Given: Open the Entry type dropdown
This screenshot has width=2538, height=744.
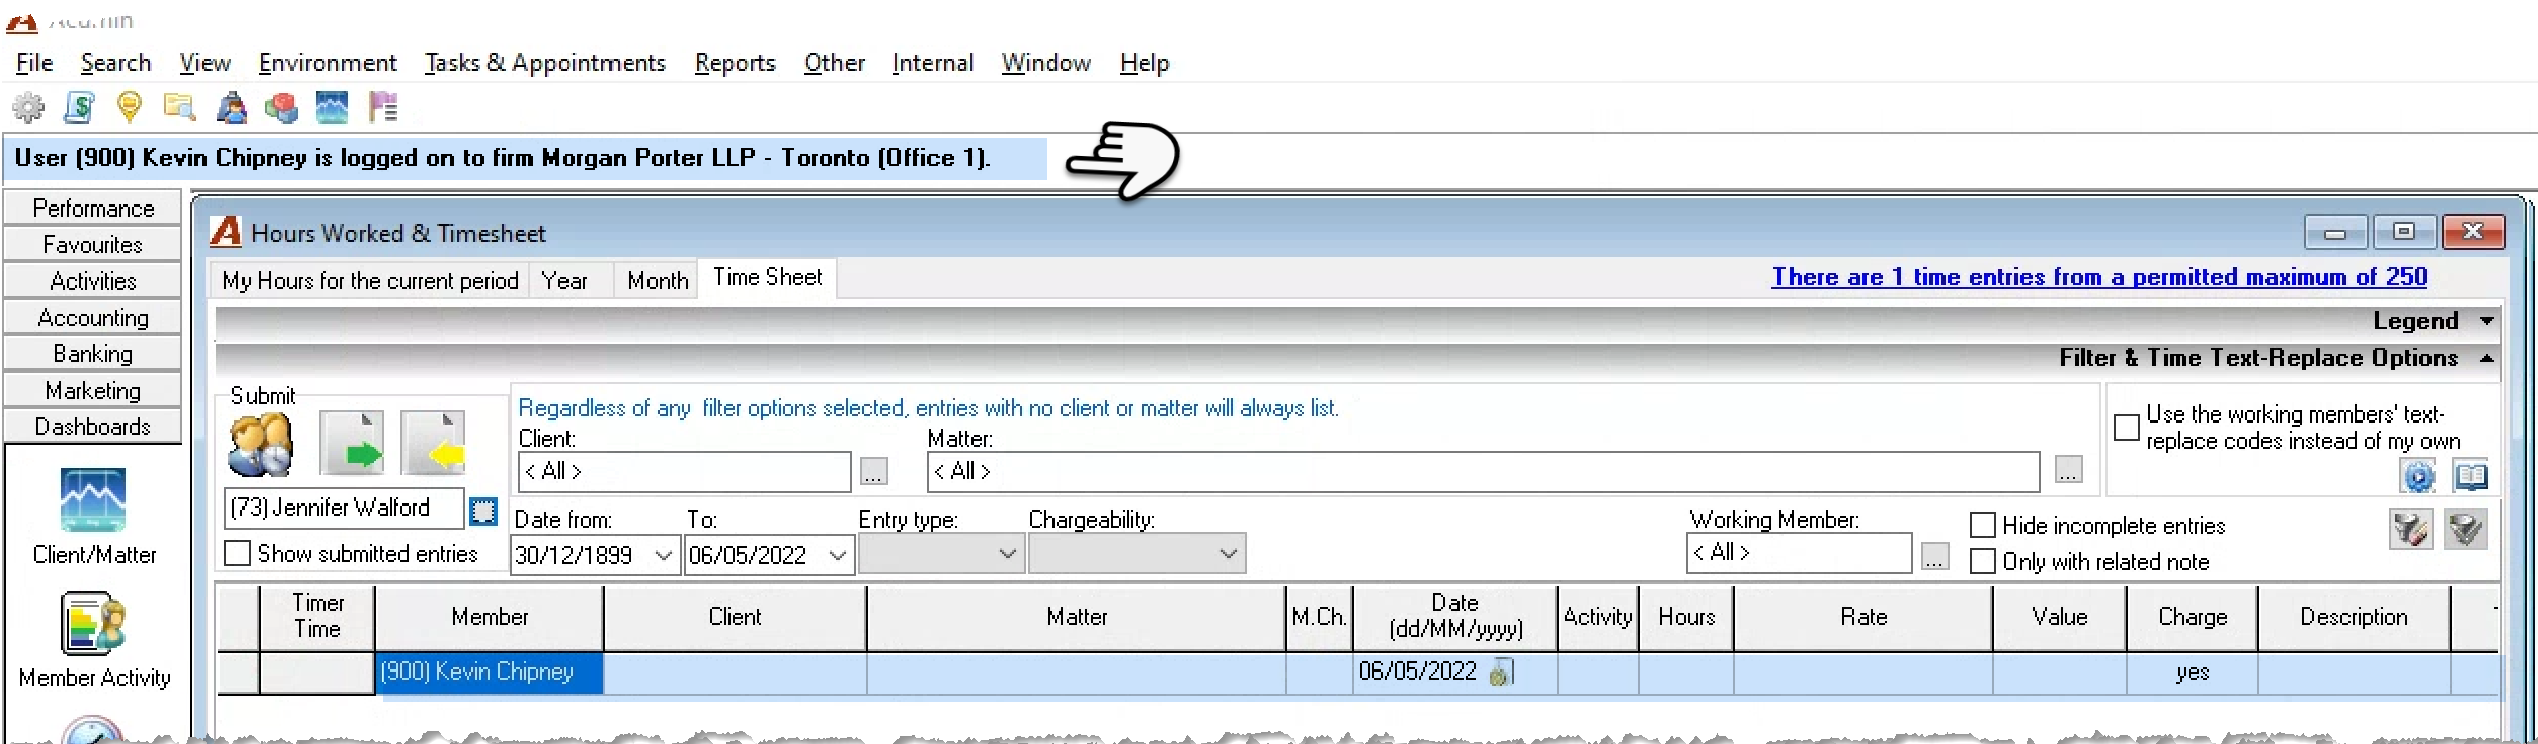Looking at the screenshot, I should pos(941,554).
